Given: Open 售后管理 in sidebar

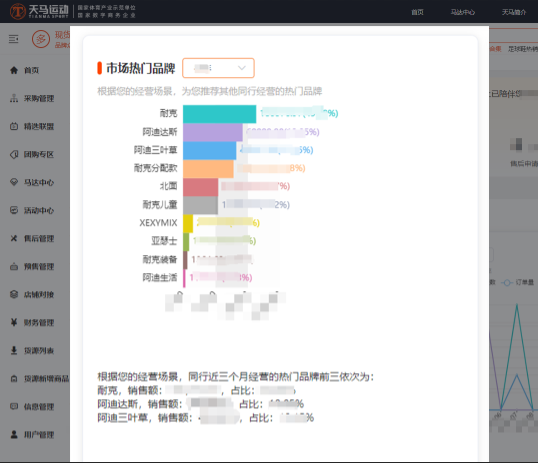Looking at the screenshot, I should pyautogui.click(x=32, y=238).
